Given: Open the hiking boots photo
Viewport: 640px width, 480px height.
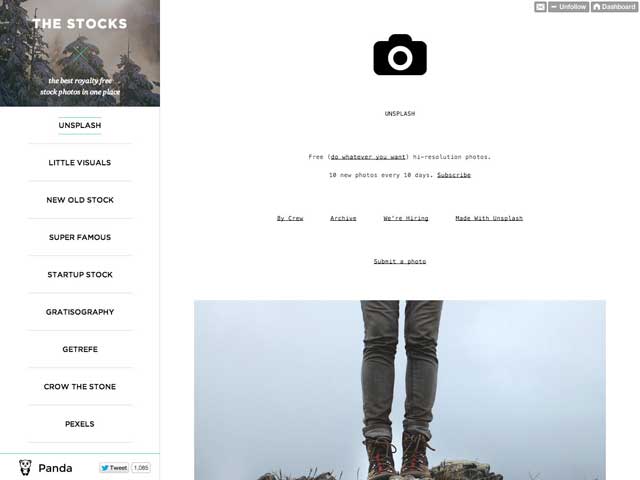Looking at the screenshot, I should click(400, 390).
